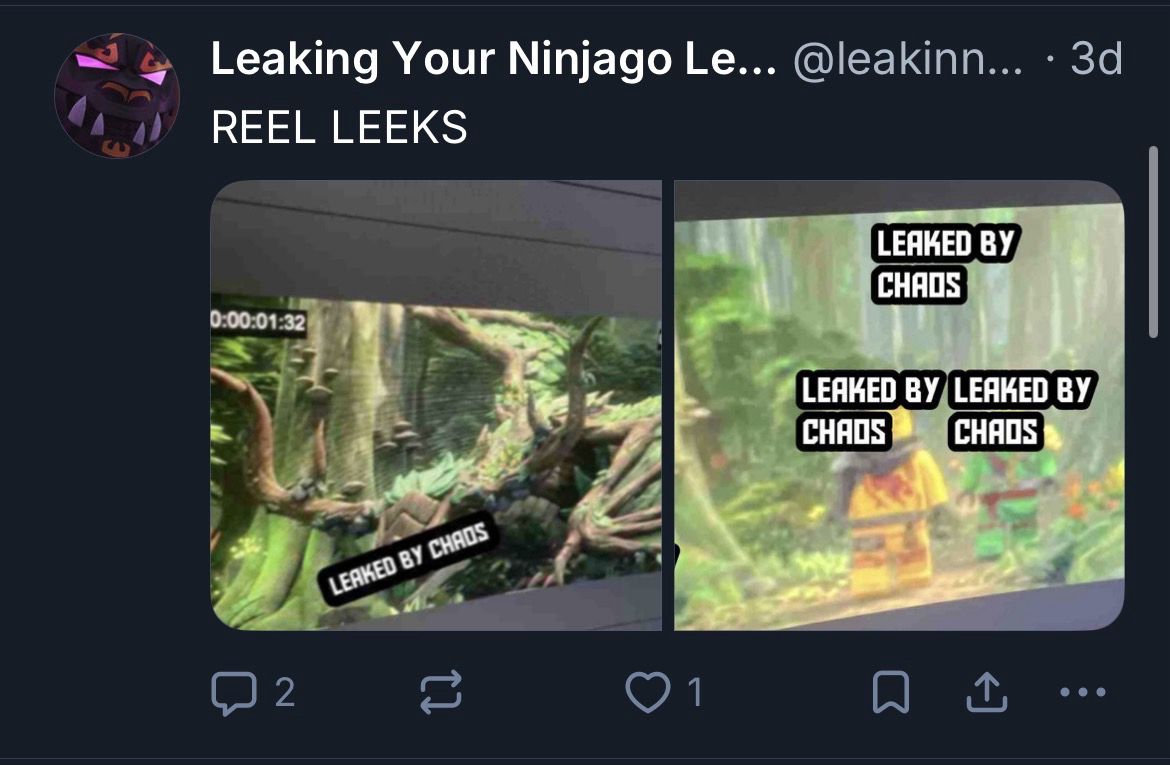Screen dimensions: 1170x765
Task: Open the reply icon on the post
Action: pyautogui.click(x=234, y=693)
